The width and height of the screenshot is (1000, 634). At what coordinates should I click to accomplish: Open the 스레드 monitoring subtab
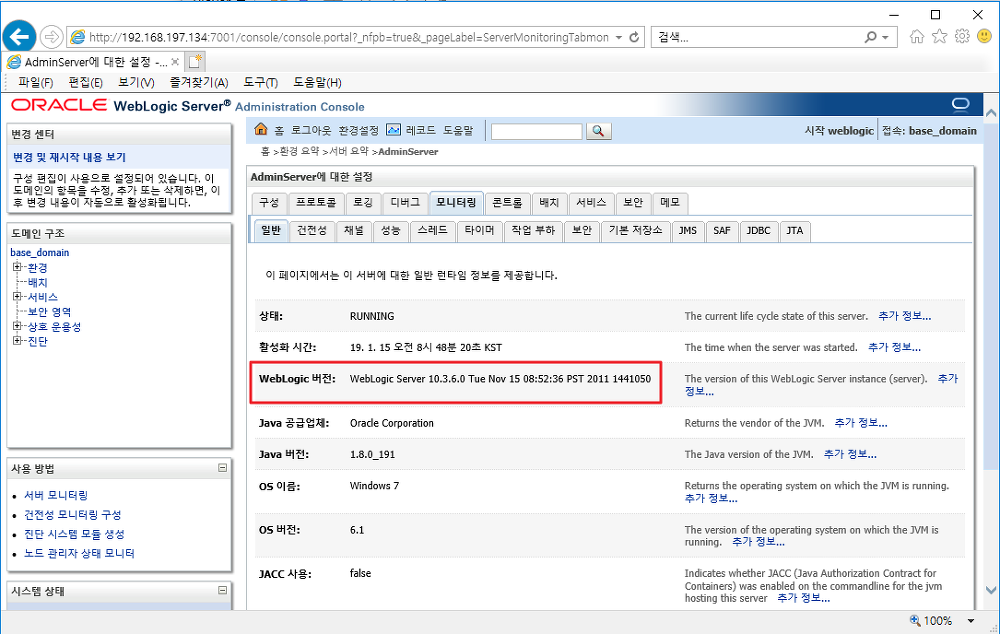point(432,231)
